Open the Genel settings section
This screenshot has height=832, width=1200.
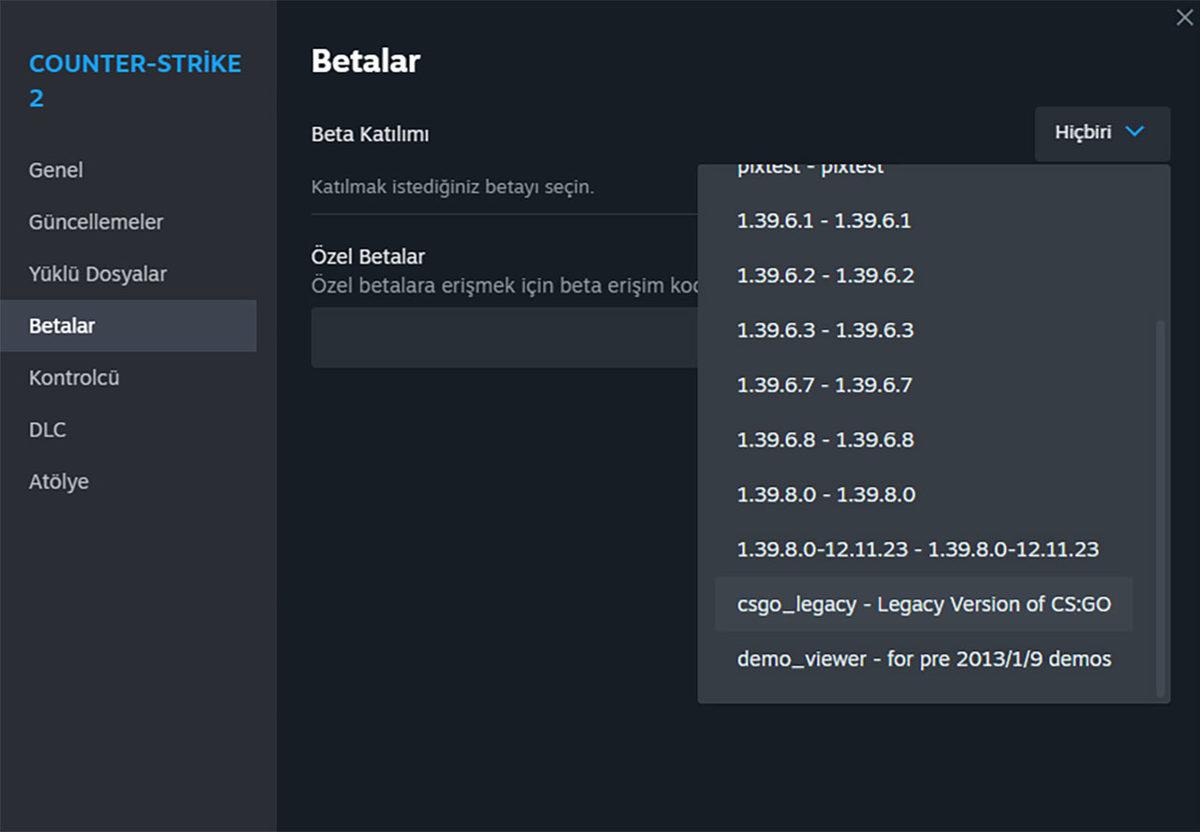pos(55,170)
